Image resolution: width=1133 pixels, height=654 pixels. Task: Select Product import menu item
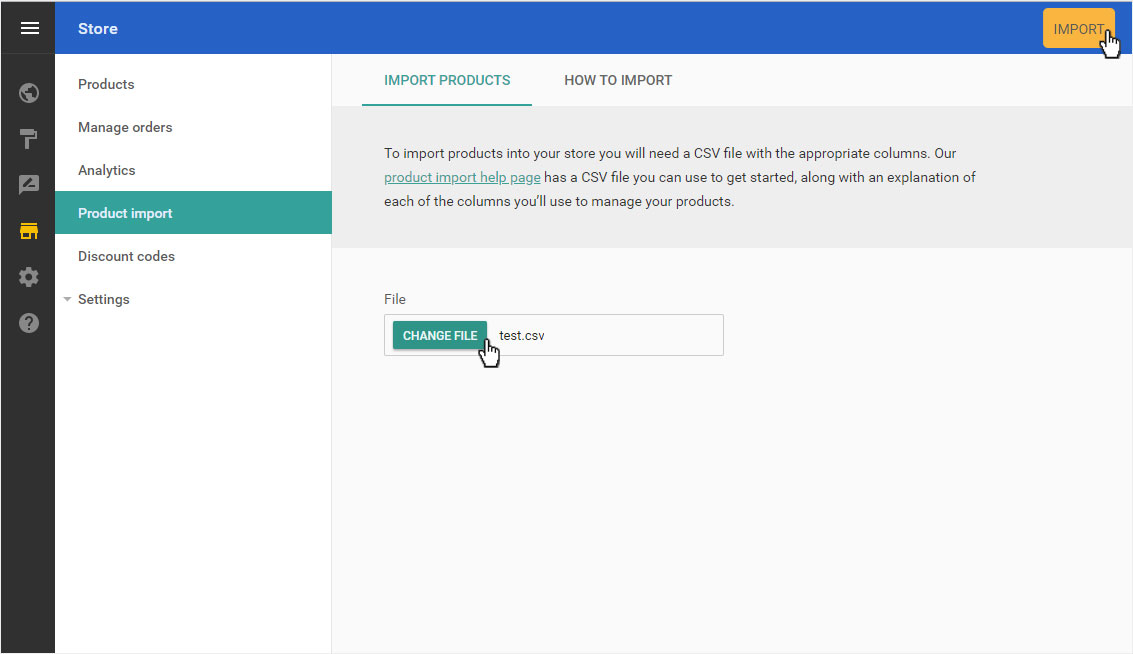click(193, 212)
